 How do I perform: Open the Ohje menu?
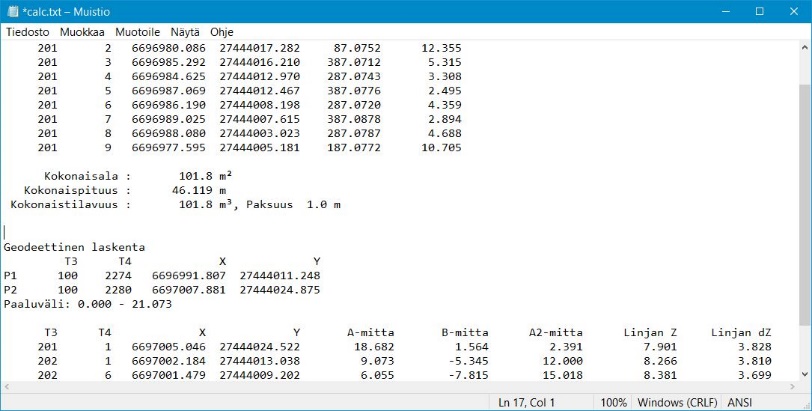click(222, 32)
